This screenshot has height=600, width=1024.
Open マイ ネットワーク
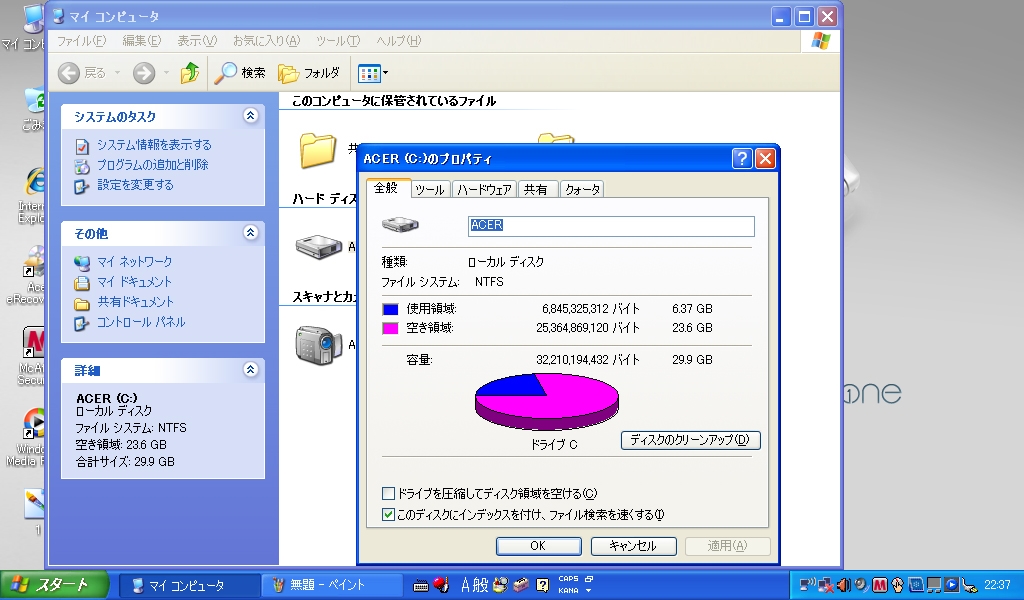click(x=135, y=262)
